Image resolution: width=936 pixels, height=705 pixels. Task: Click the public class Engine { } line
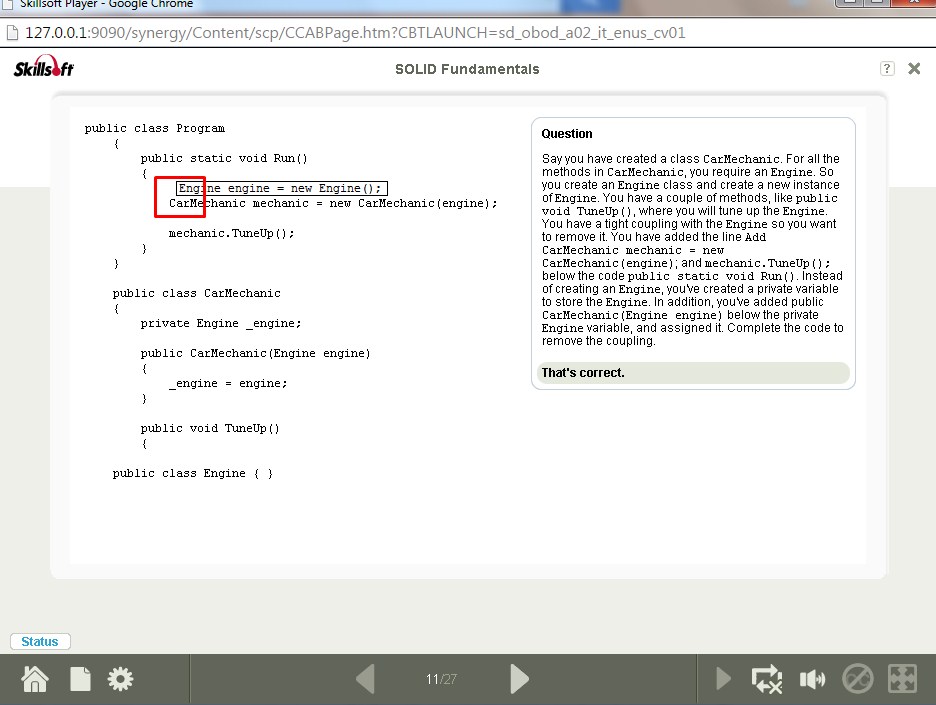(x=193, y=473)
